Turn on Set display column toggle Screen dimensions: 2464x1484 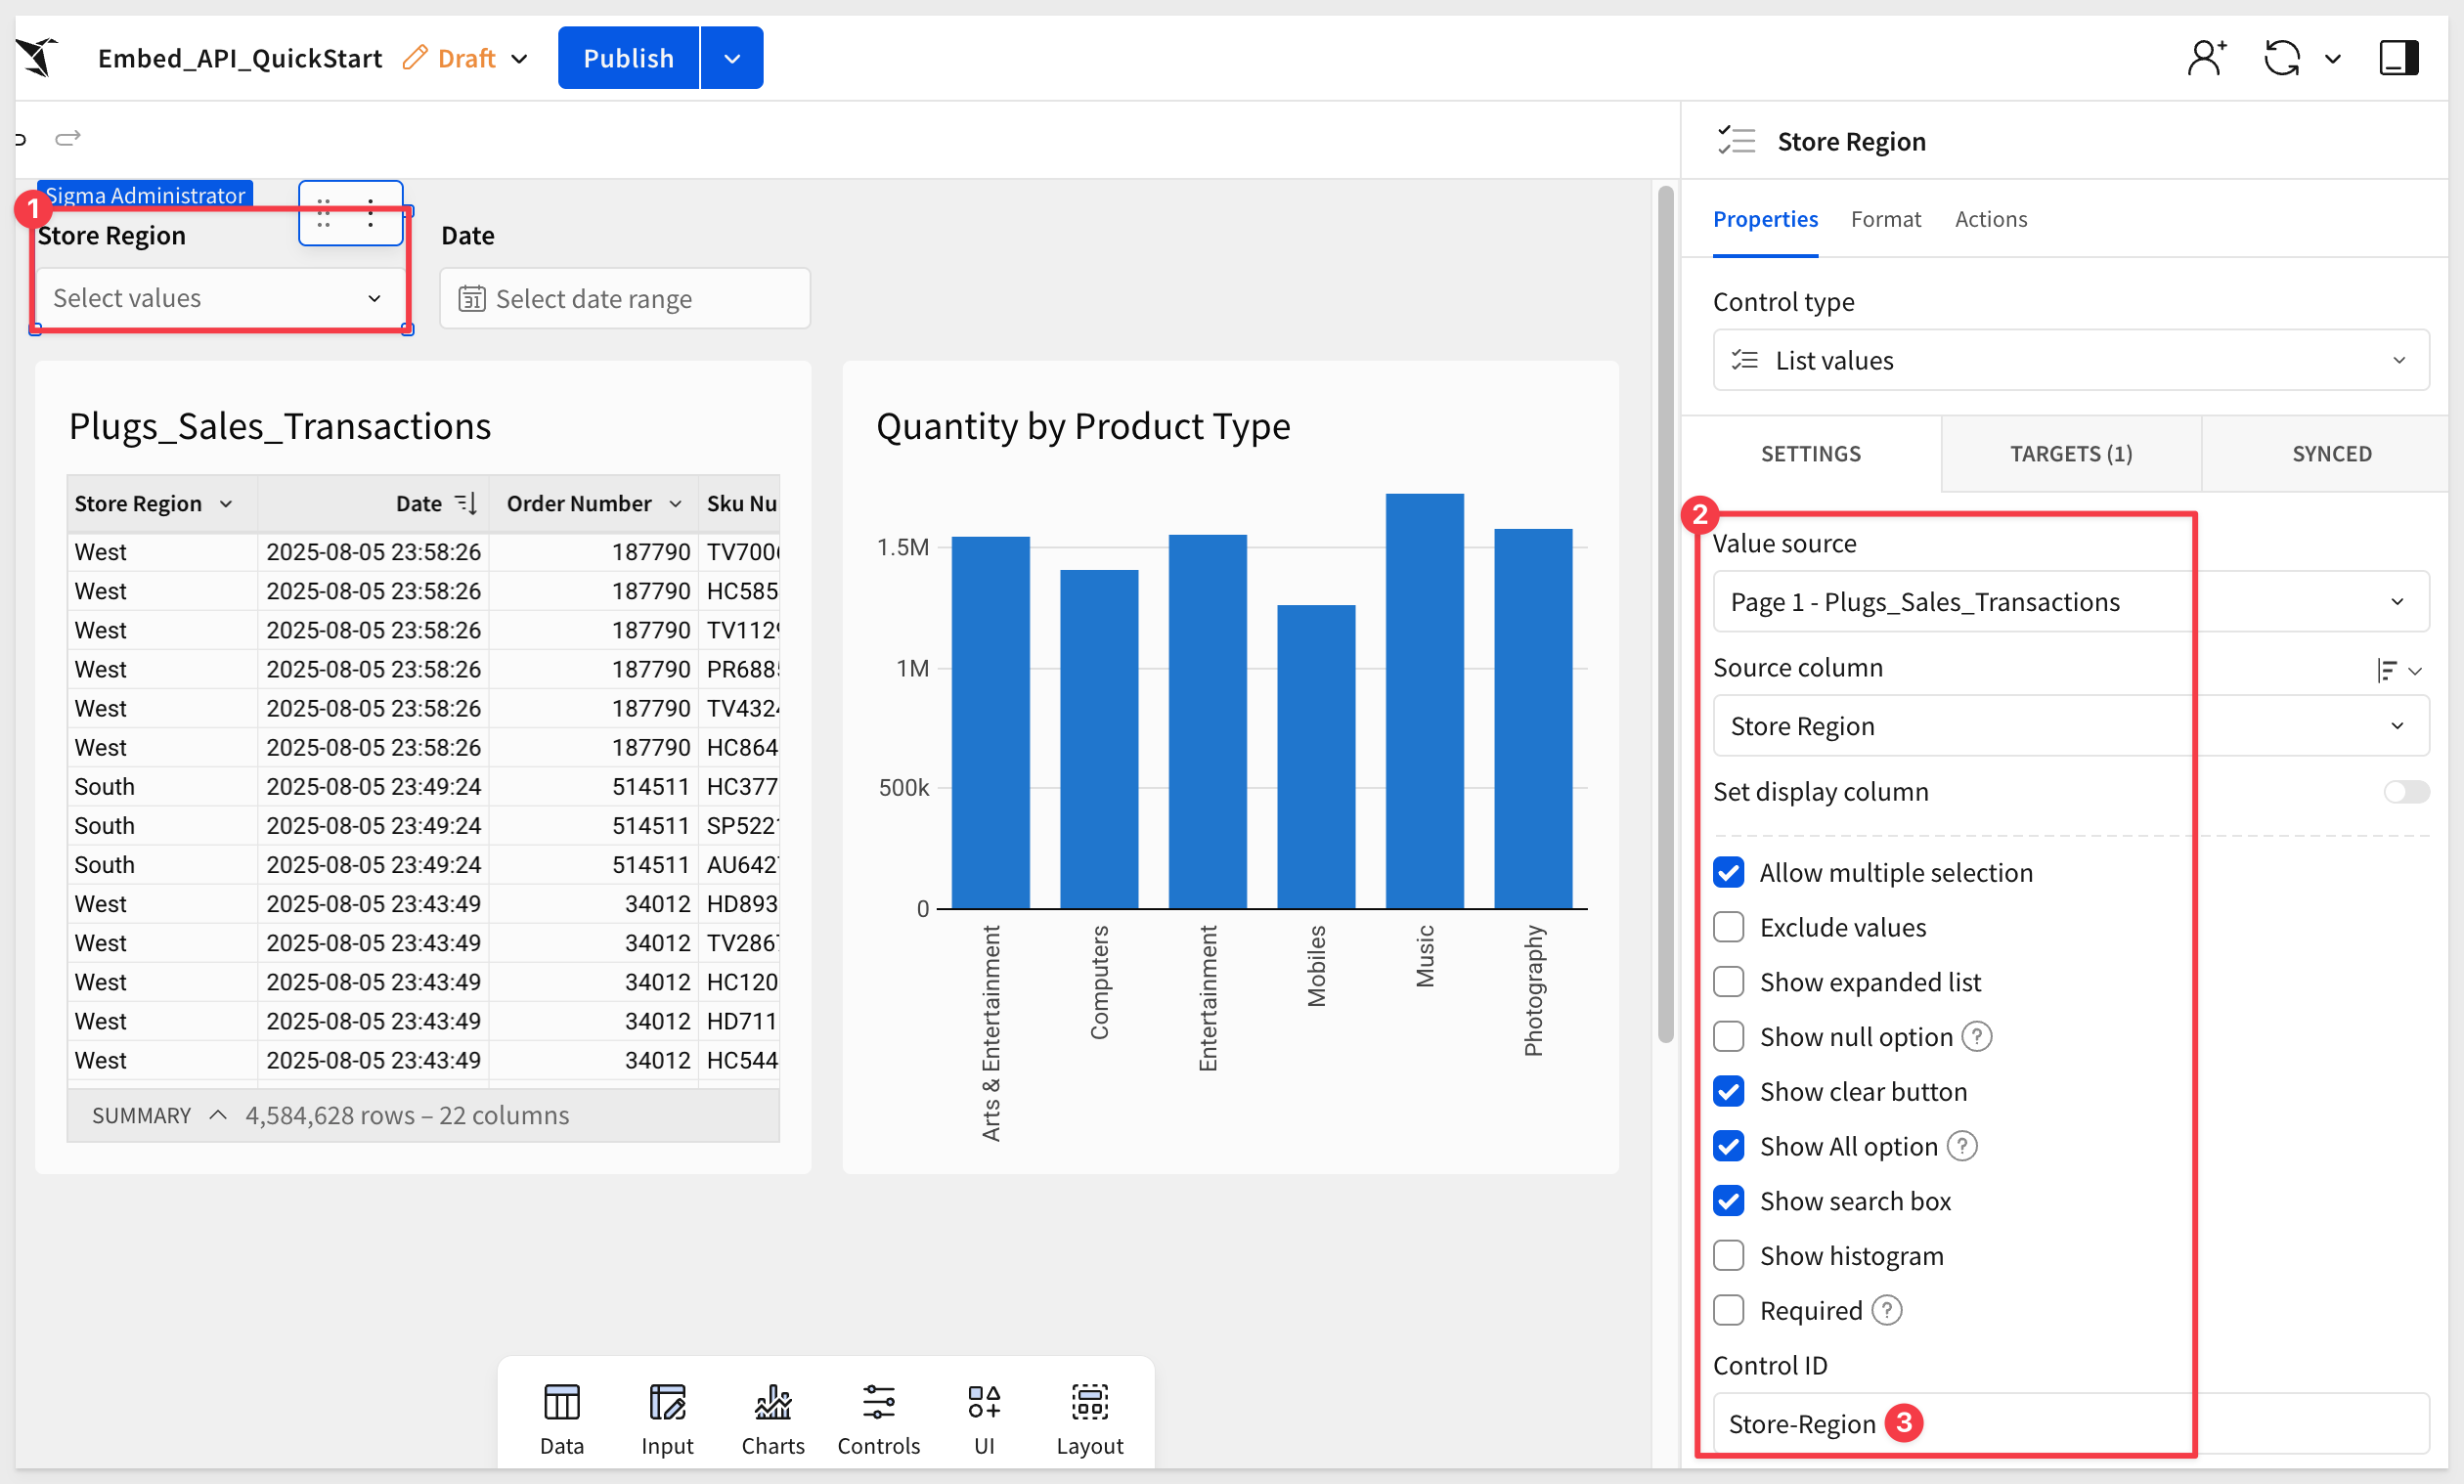[x=2405, y=792]
